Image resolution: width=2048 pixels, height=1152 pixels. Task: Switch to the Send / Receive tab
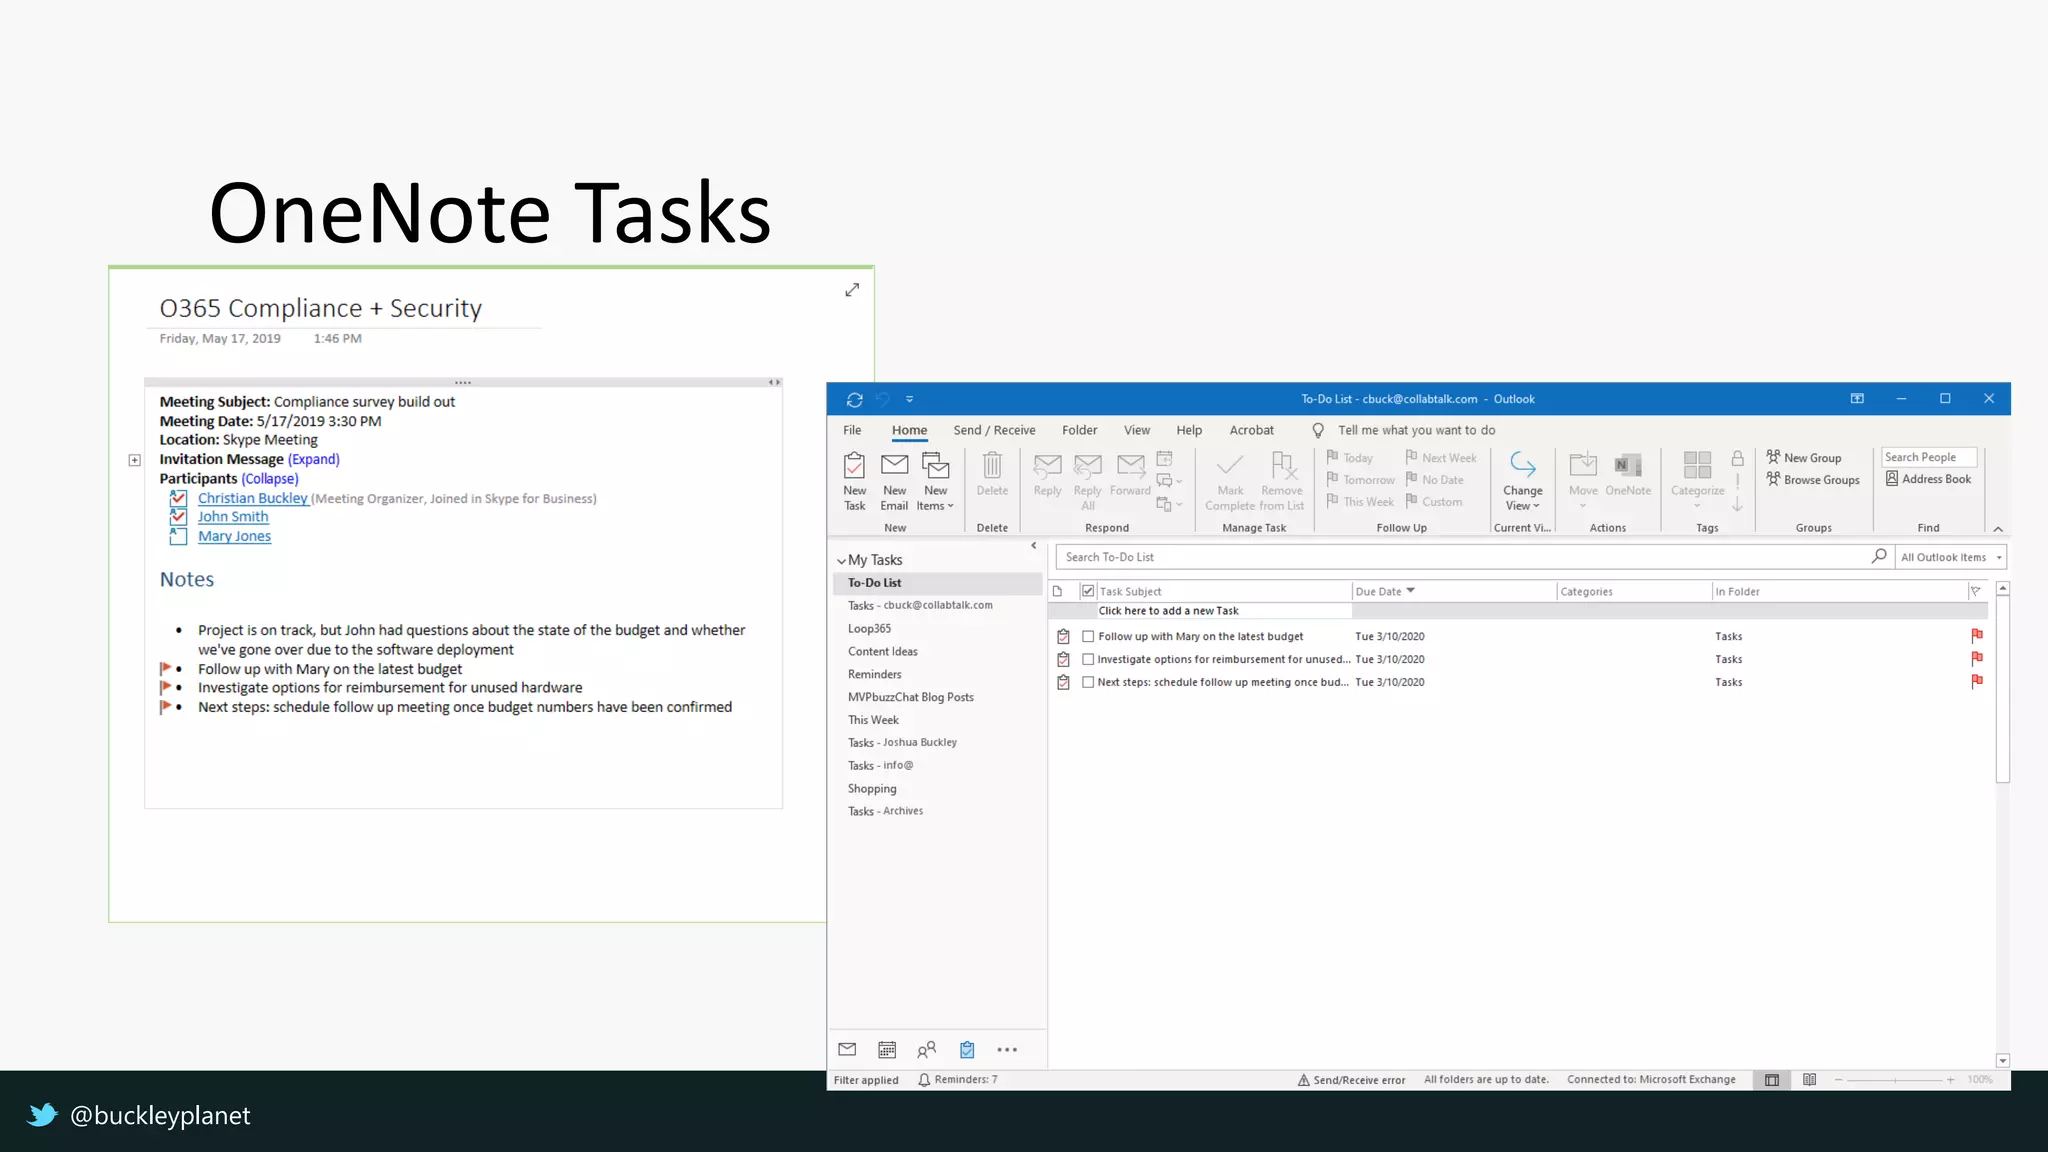coord(994,430)
